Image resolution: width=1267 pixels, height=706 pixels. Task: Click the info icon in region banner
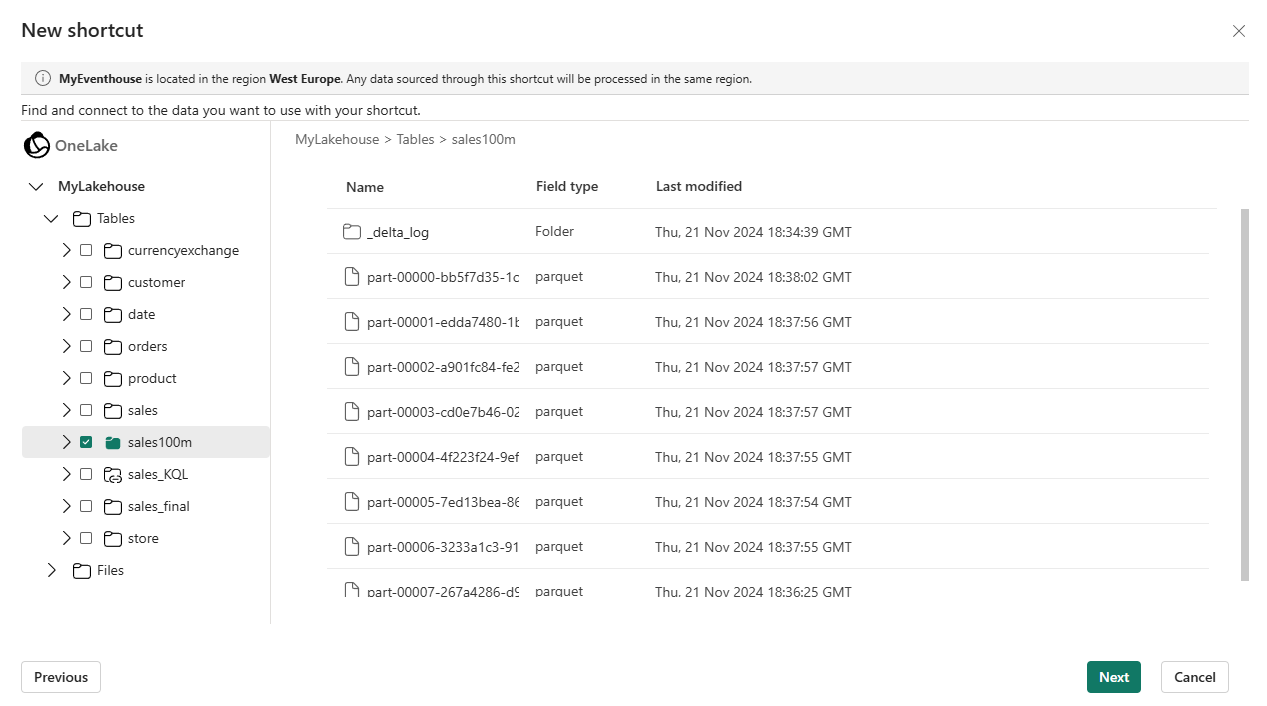click(43, 78)
